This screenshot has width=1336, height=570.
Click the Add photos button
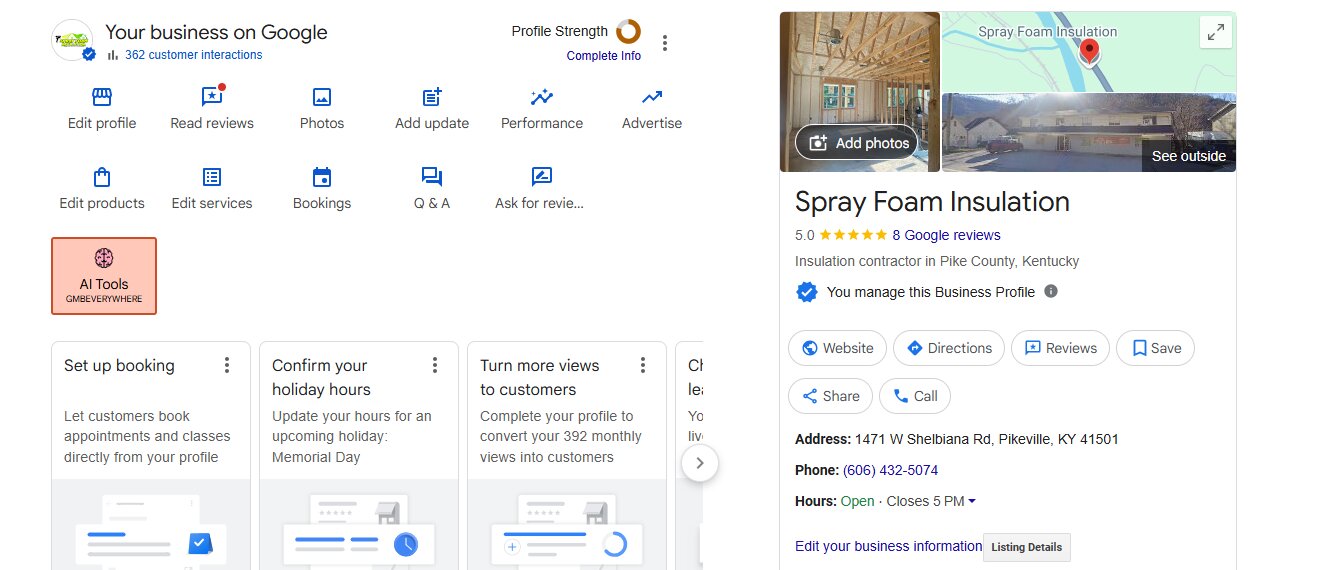point(856,143)
